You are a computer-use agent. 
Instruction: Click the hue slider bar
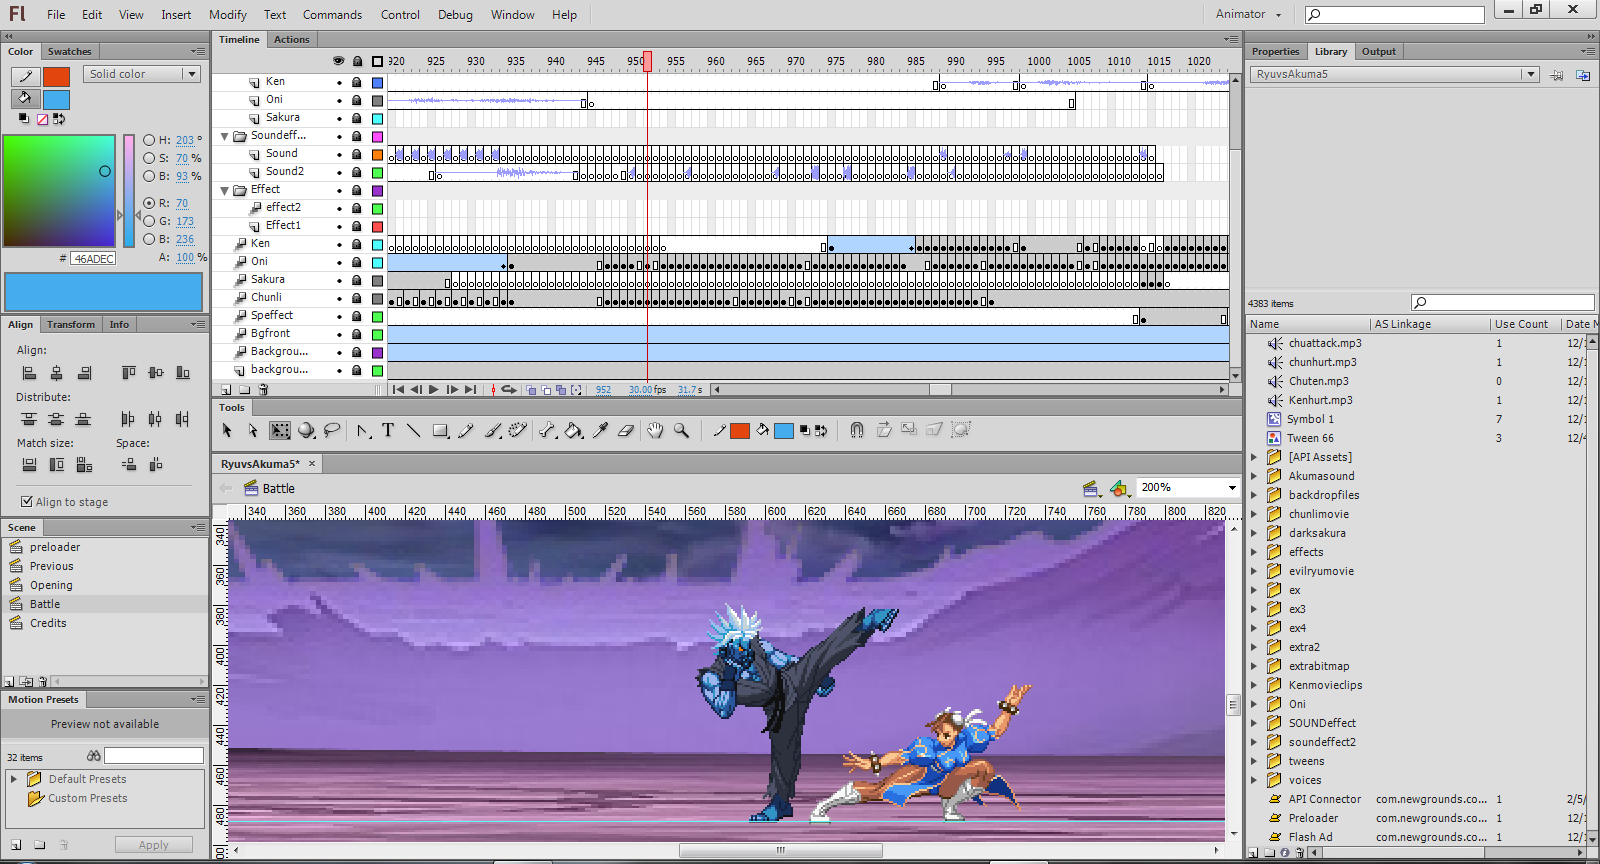[129, 190]
